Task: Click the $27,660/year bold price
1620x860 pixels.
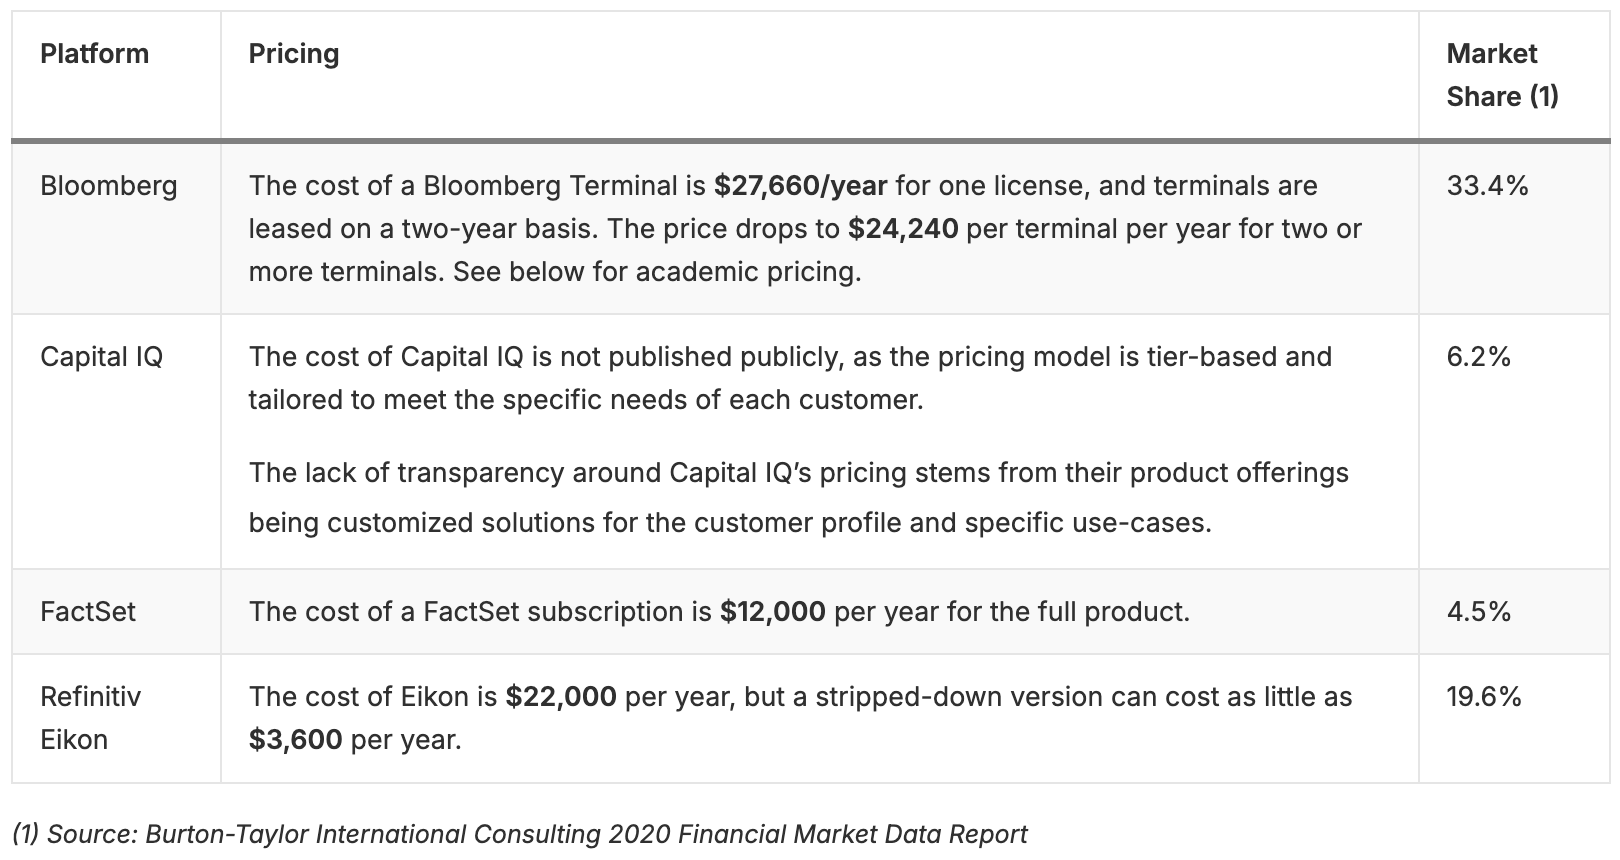Action: coord(801,186)
